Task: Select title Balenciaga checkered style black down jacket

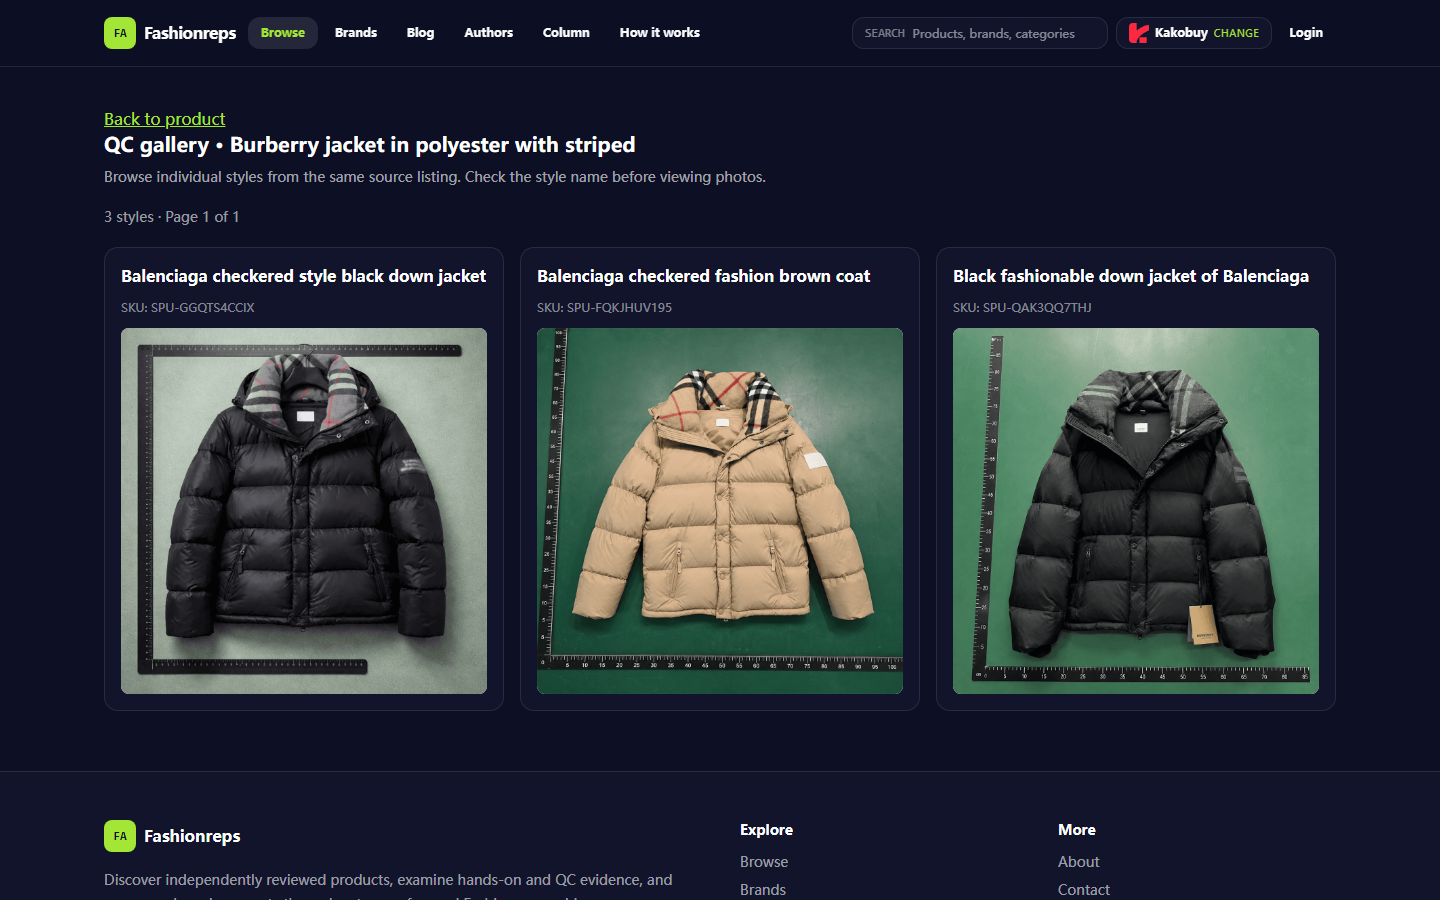Action: point(304,276)
